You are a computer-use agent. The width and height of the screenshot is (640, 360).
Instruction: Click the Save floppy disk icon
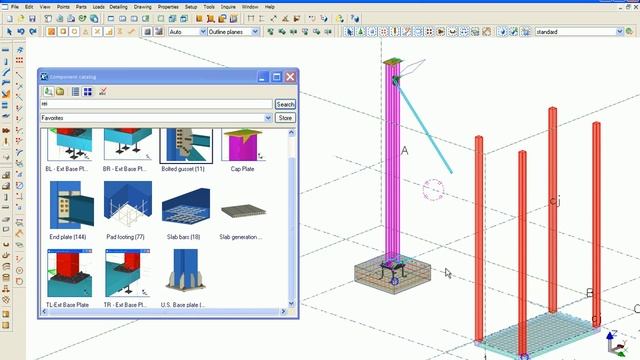pyautogui.click(x=32, y=19)
